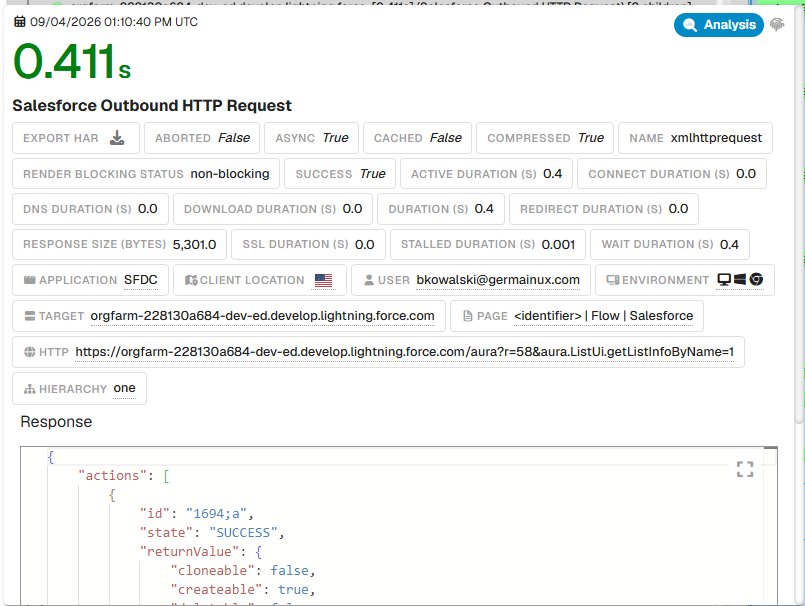This screenshot has height=606, width=805.
Task: Download the HAR export icon
Action: (117, 138)
